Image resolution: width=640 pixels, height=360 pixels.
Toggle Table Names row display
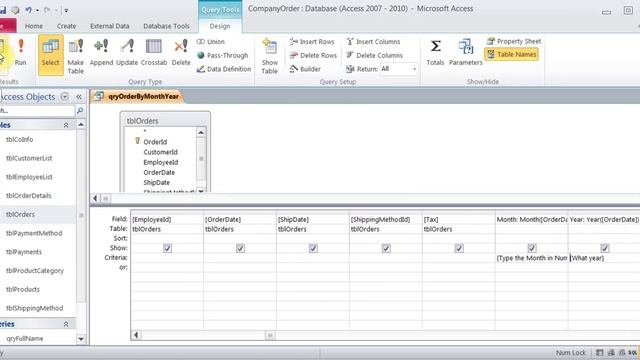click(x=511, y=54)
